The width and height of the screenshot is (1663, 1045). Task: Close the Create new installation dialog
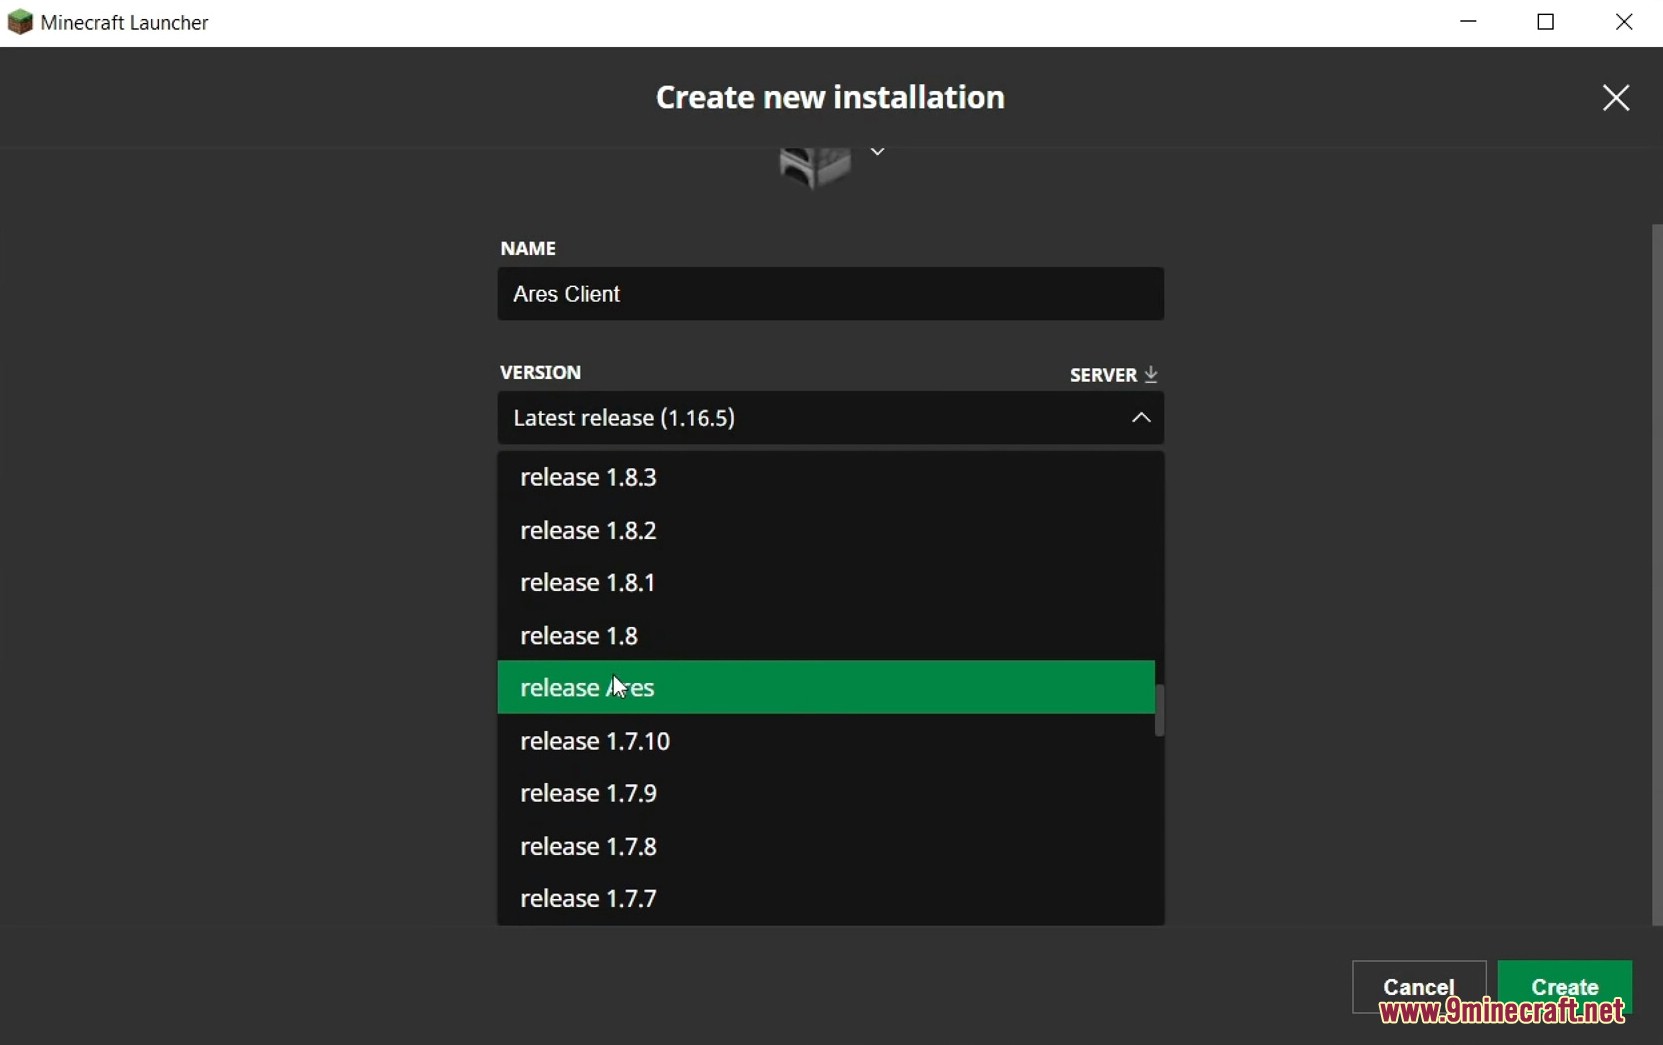(1615, 97)
